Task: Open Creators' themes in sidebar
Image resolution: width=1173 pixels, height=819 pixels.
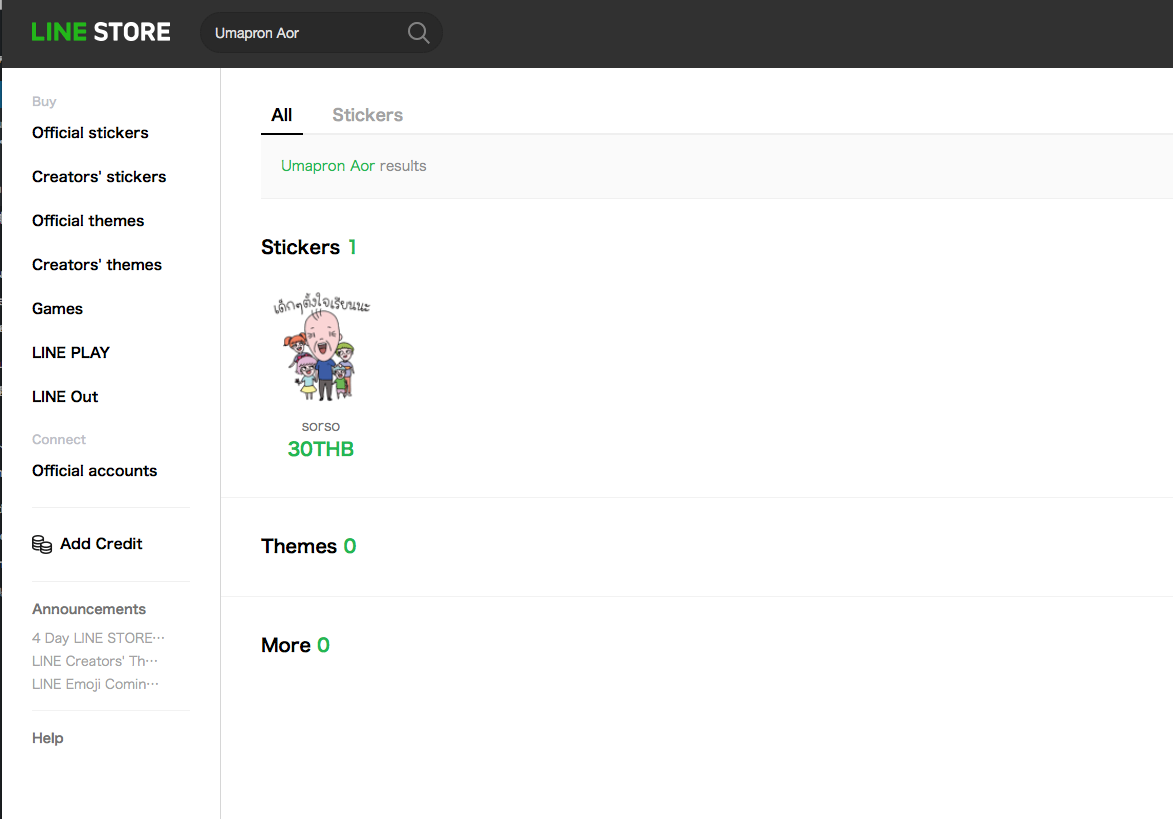Action: pyautogui.click(x=97, y=265)
